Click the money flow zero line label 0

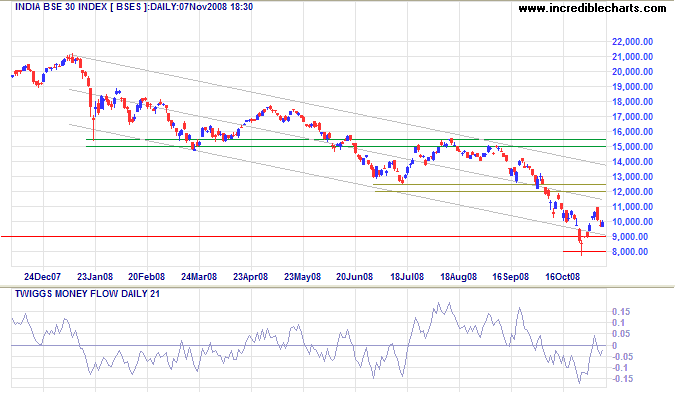click(614, 346)
